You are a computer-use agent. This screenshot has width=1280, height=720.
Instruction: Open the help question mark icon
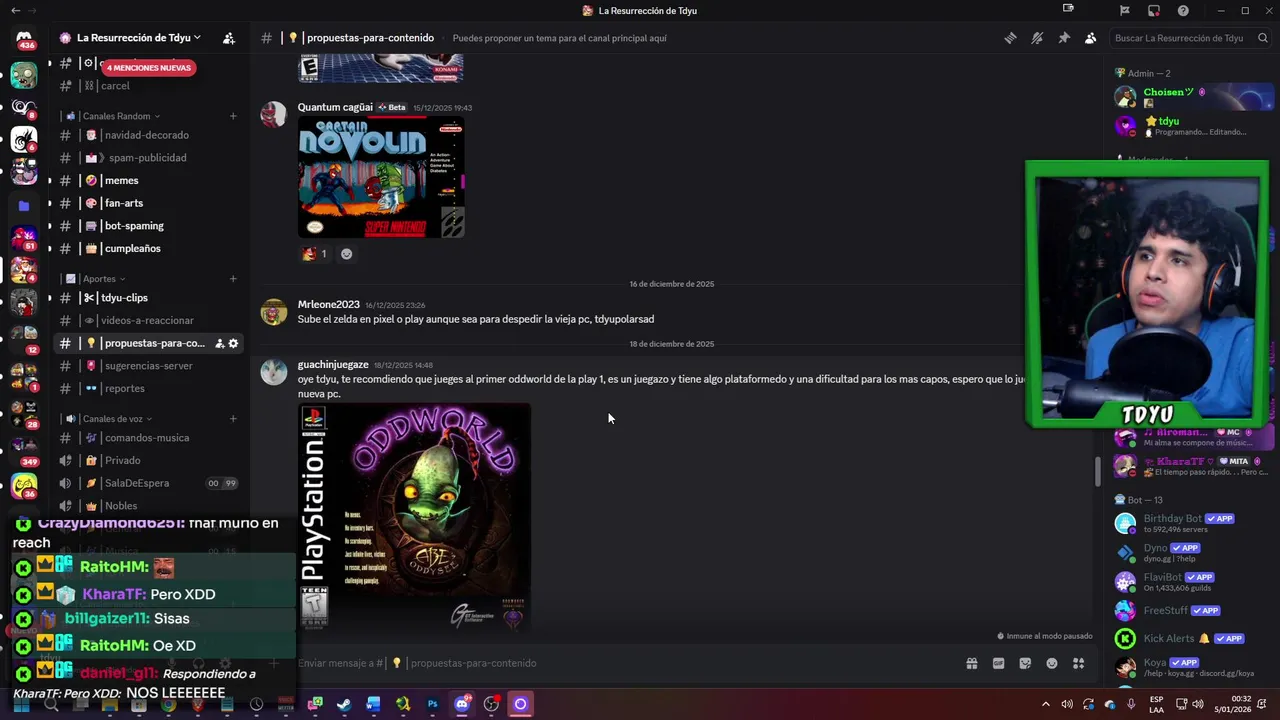1183,10
